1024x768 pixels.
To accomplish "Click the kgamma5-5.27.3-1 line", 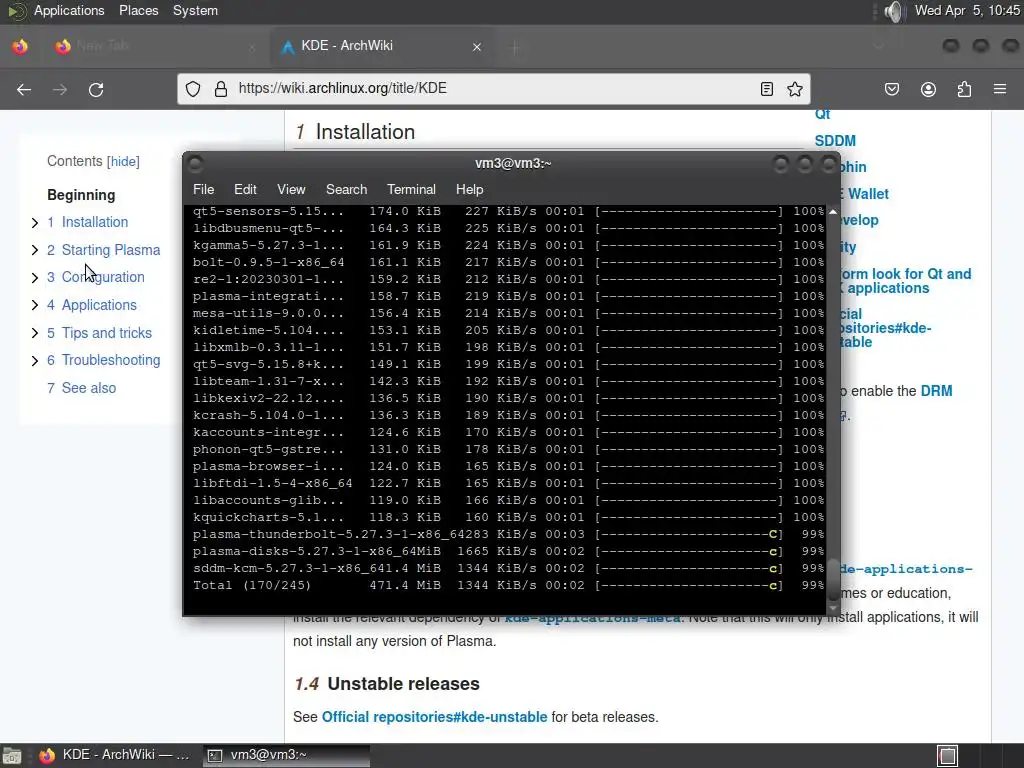I will tap(508, 245).
